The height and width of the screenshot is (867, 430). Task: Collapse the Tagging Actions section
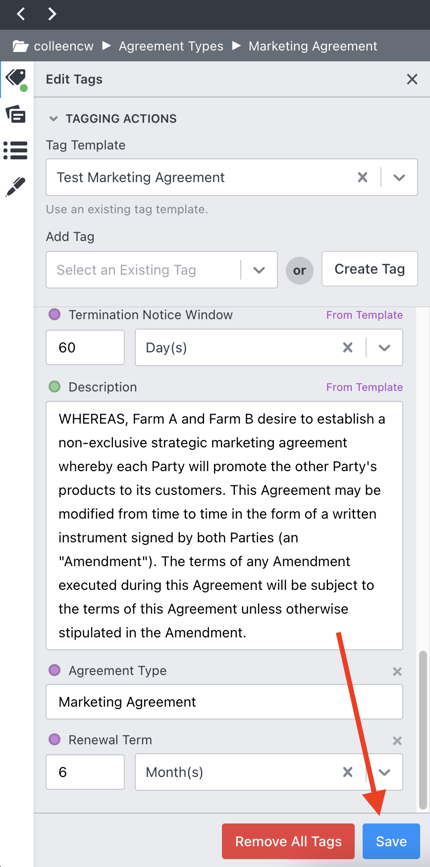pyautogui.click(x=53, y=118)
